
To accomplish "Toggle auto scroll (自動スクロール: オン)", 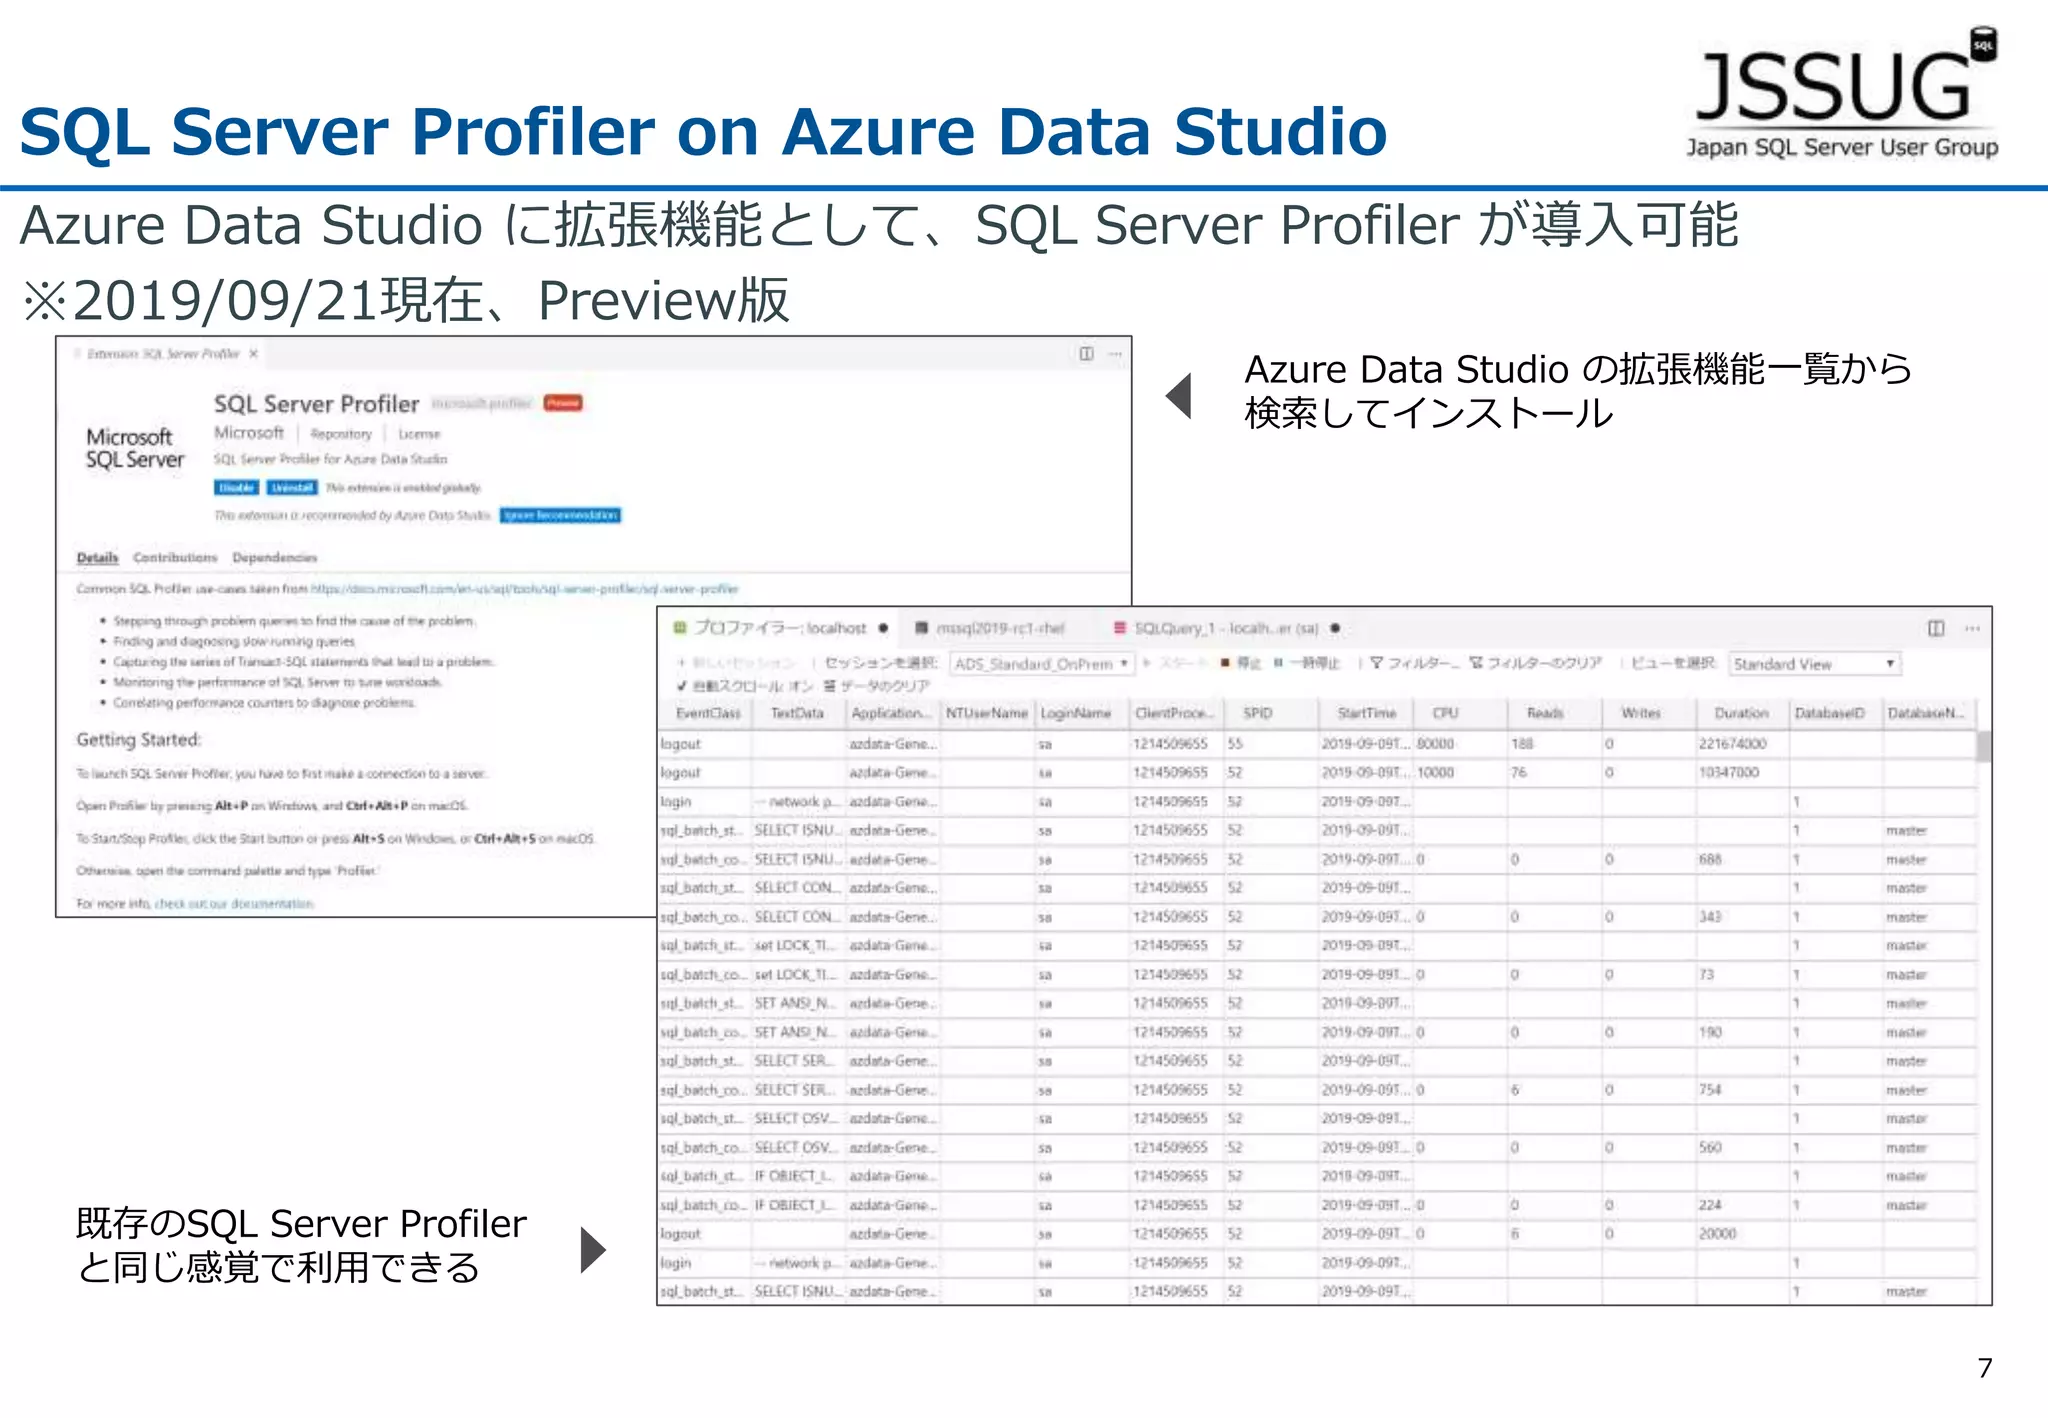I will tap(744, 686).
